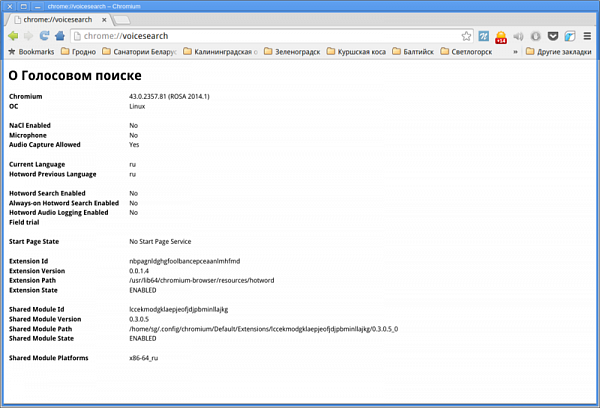Open the Зеленоградск bookmark folder
600x408 pixels.
(292, 52)
